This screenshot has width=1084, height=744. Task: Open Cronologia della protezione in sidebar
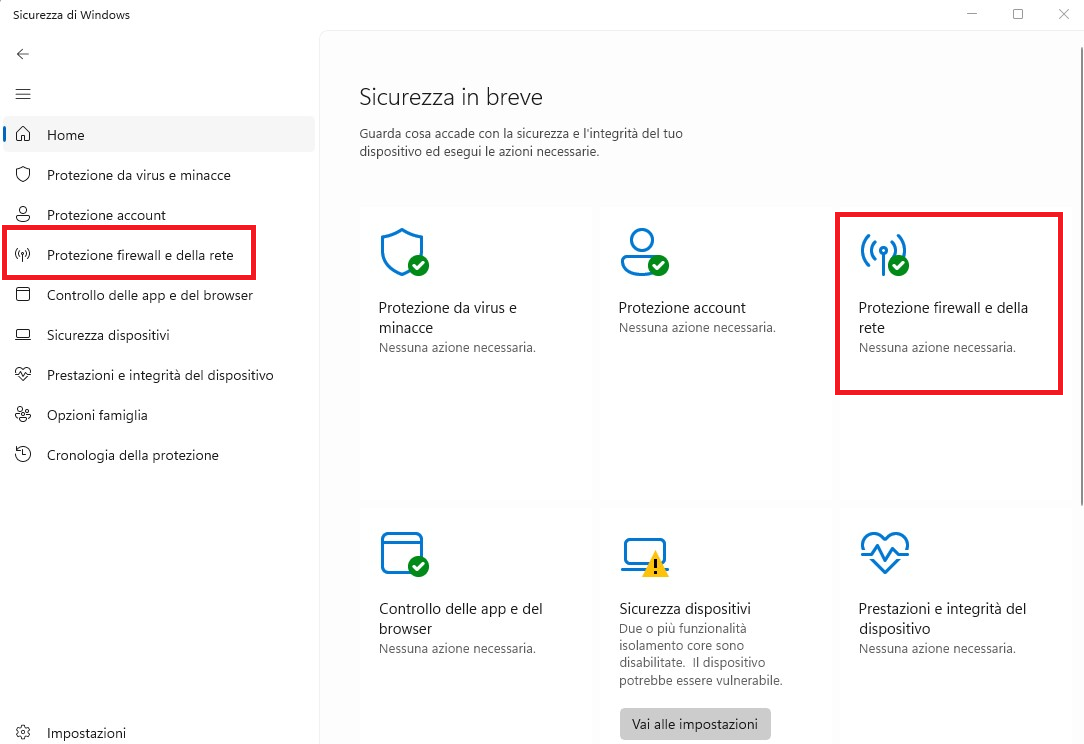tap(132, 455)
